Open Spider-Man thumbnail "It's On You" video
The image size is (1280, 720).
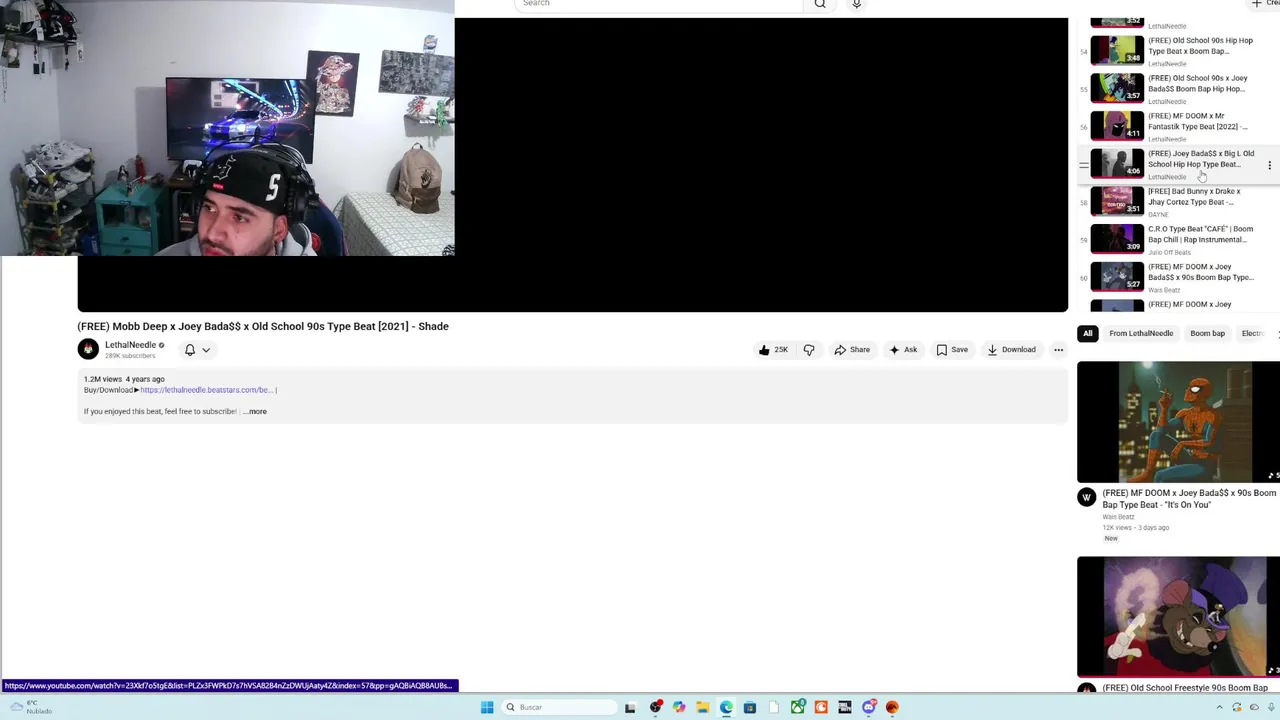point(1178,422)
